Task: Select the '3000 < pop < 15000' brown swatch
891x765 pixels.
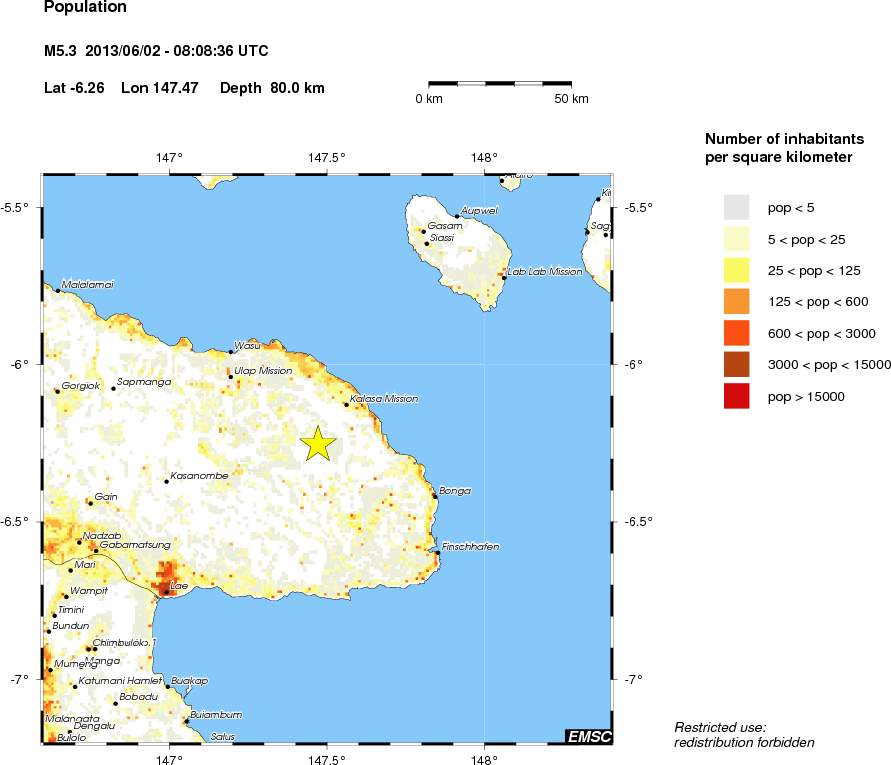Action: click(736, 365)
